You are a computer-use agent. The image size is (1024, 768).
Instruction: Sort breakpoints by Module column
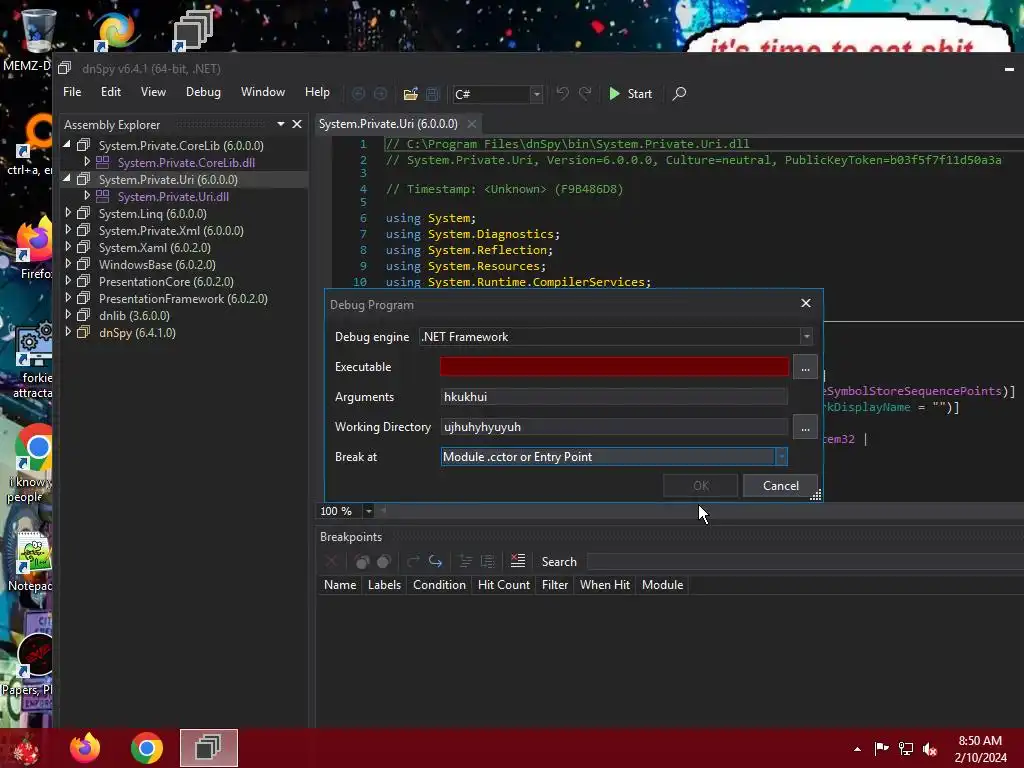pyautogui.click(x=662, y=584)
